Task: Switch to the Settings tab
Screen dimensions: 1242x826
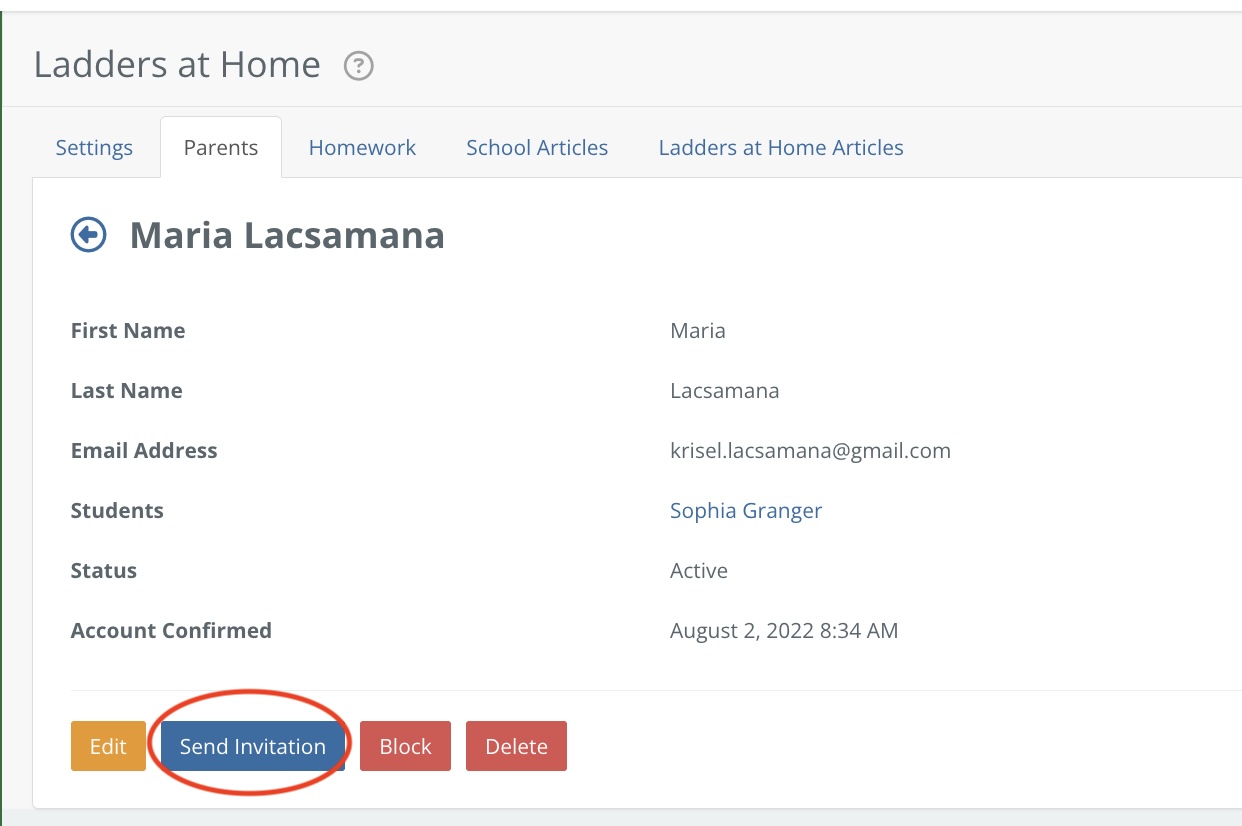Action: click(94, 148)
